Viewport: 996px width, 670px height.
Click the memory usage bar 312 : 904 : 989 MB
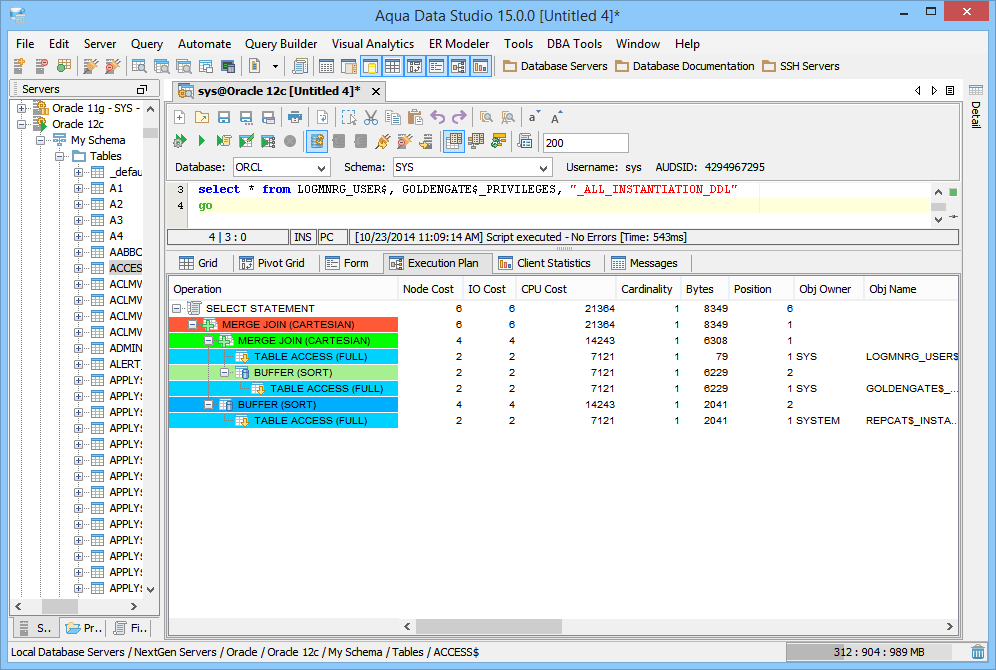(877, 652)
